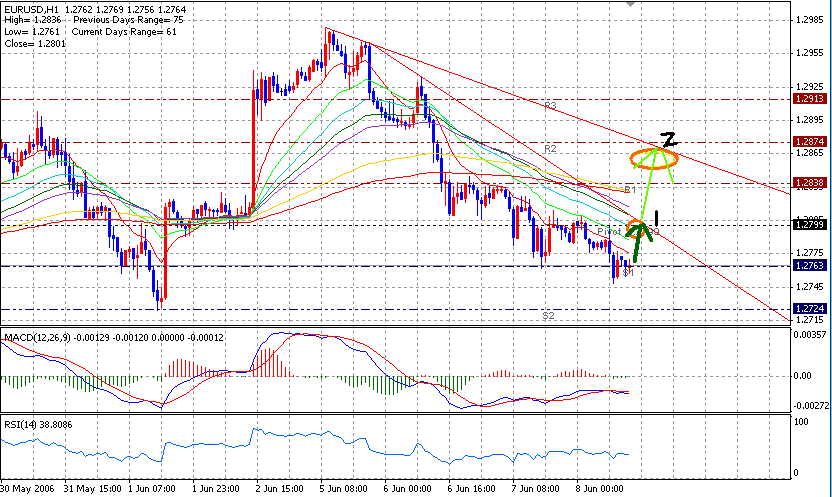Click the 1.2724 blue price tag
Image resolution: width=832 pixels, height=497 pixels.
click(x=810, y=308)
